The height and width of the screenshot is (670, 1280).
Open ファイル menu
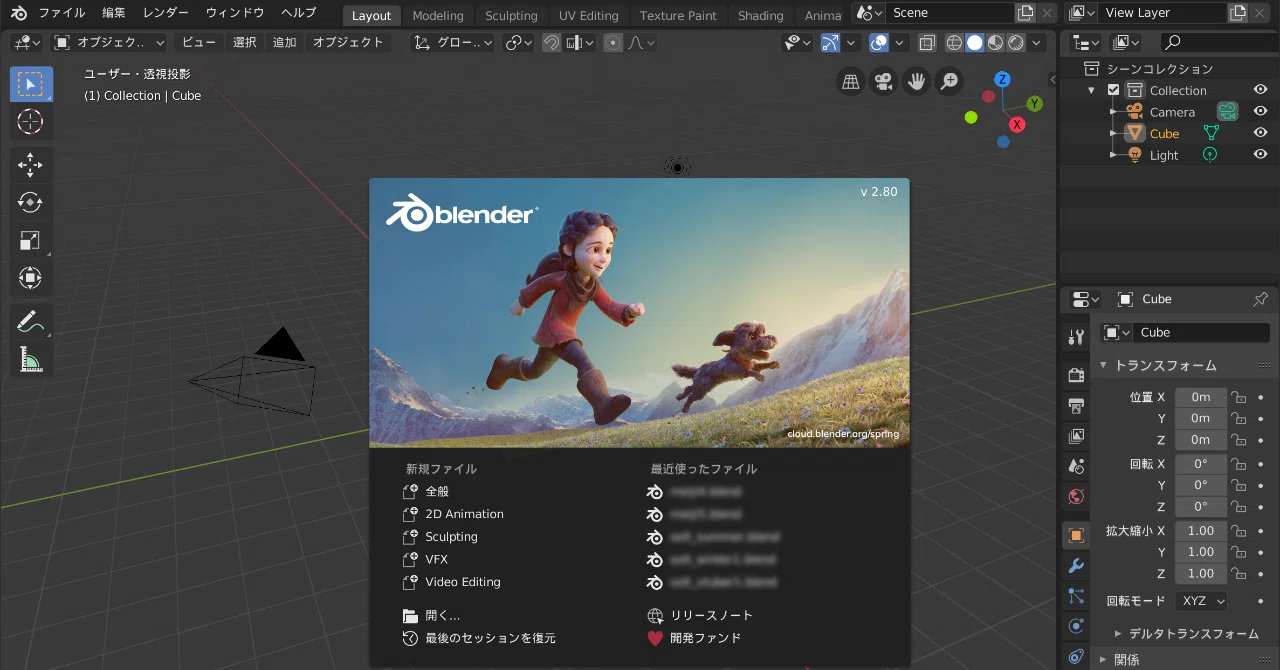point(62,13)
